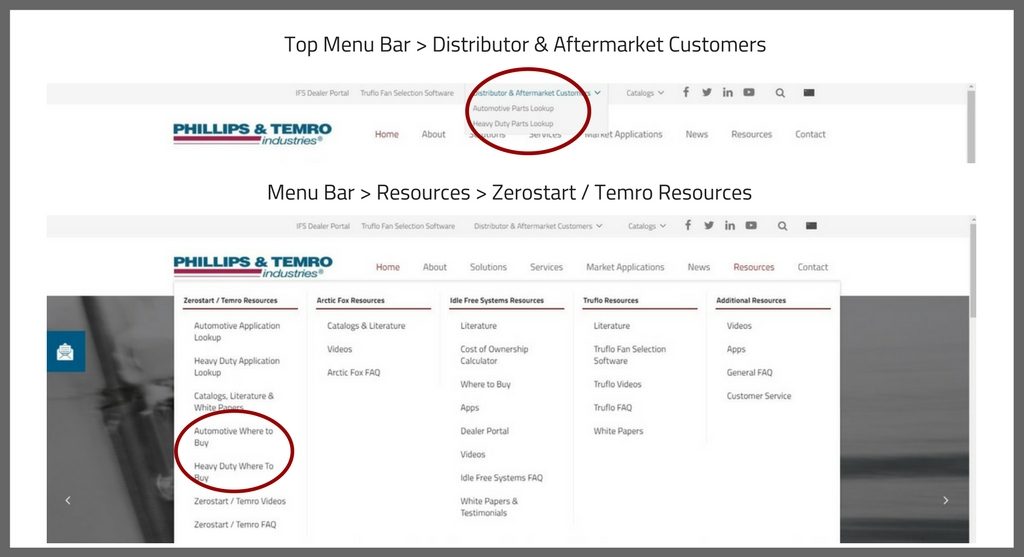Open search icon in lower screenshot header
Screen dimensions: 1024x557
coord(782,226)
